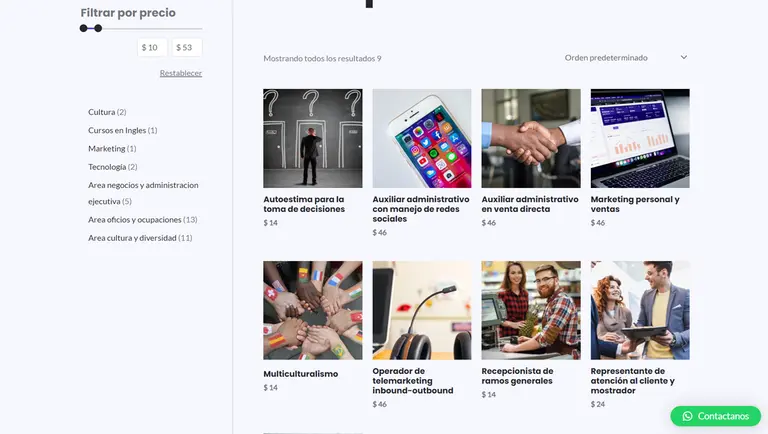The width and height of the screenshot is (768, 434).
Task: Click the Multiculturalismo course title
Action: 300,374
